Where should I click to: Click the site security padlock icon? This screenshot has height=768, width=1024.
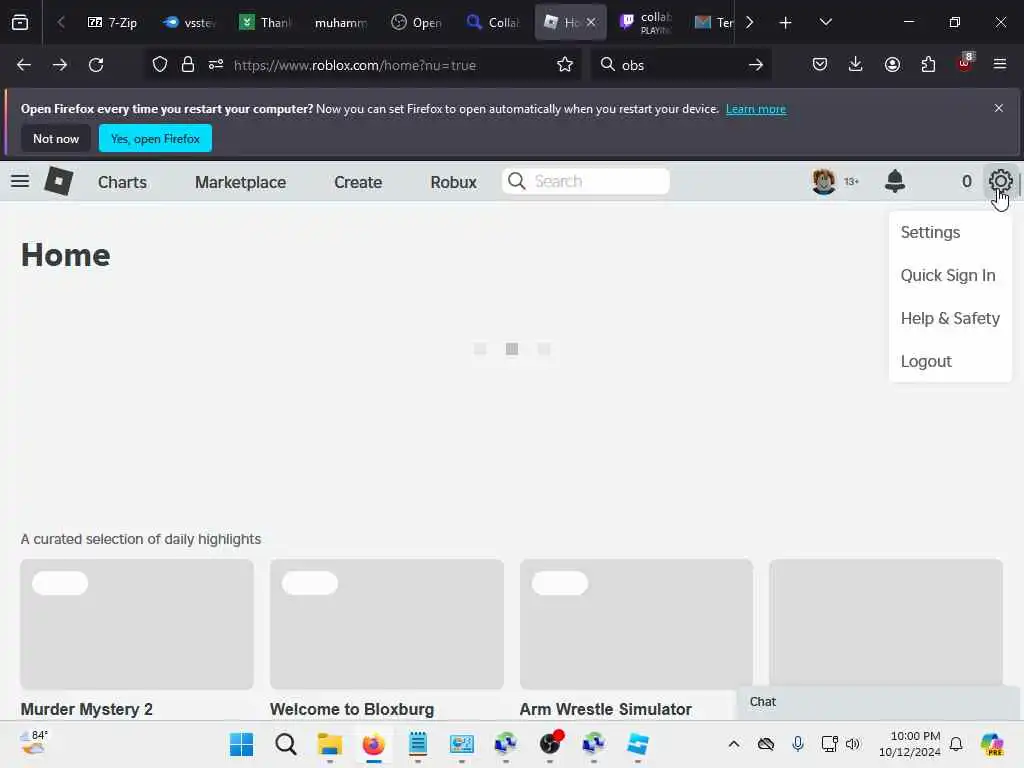click(188, 65)
